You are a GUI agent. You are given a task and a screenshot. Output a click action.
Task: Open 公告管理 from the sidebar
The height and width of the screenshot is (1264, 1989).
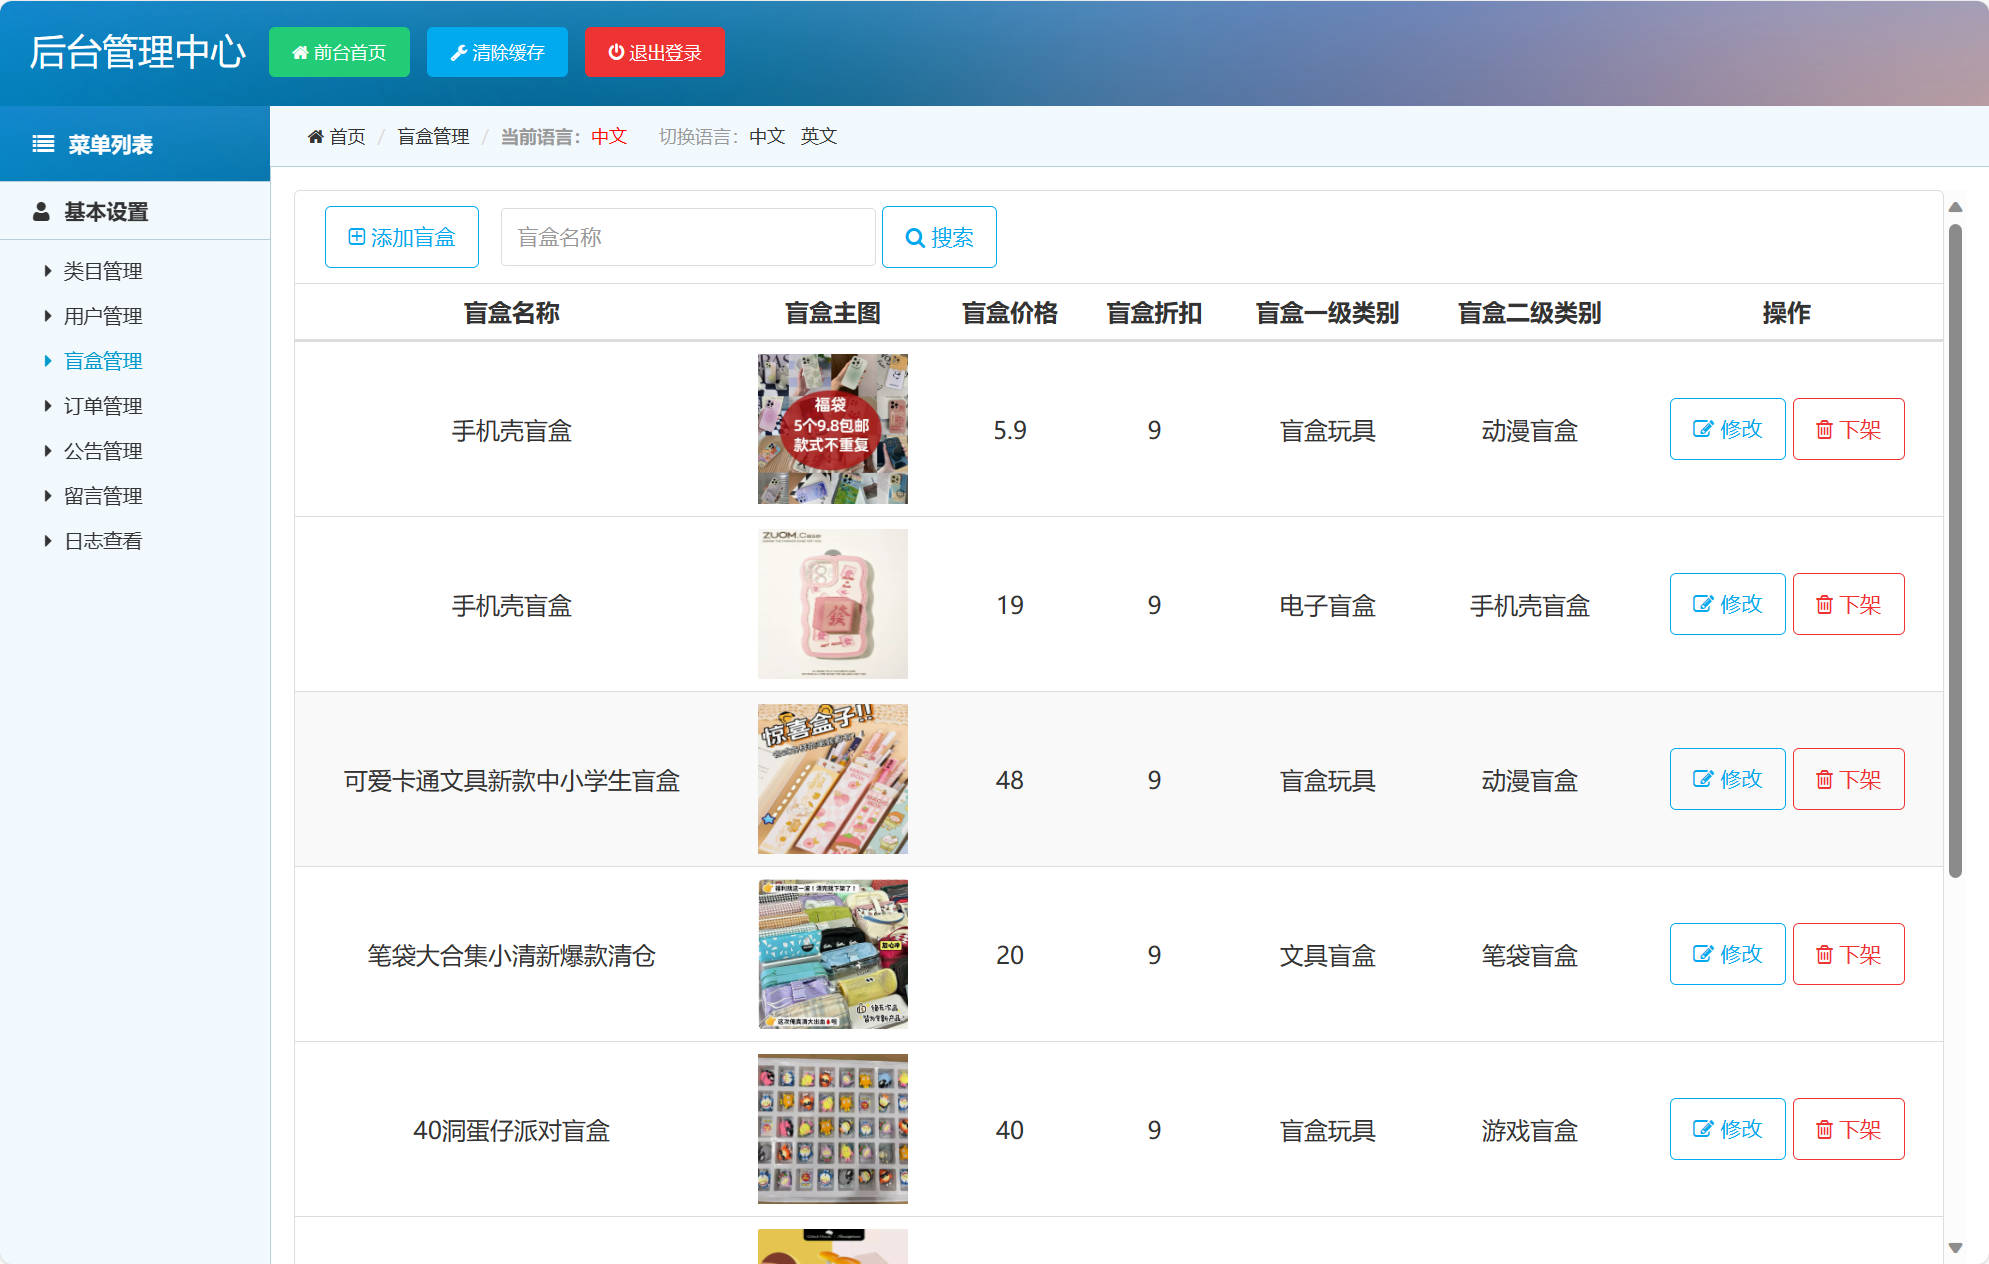[x=103, y=450]
